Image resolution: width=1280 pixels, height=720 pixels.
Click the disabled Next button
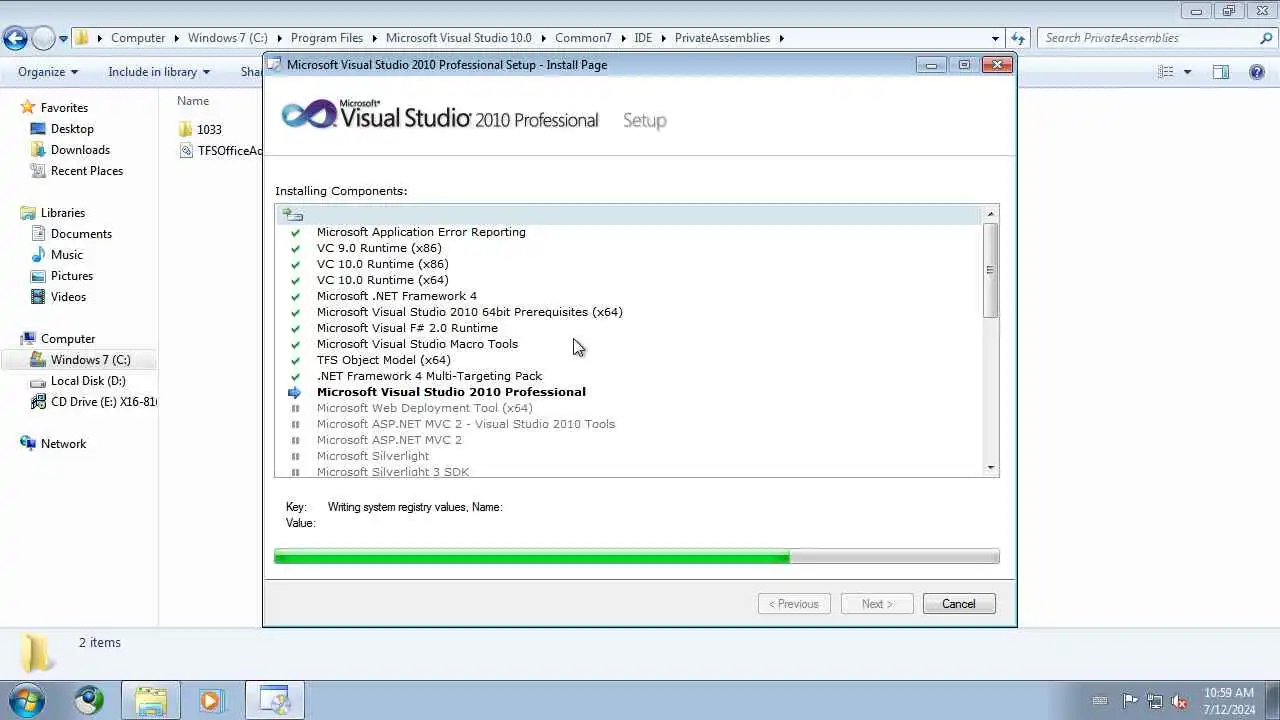pyautogui.click(x=877, y=604)
